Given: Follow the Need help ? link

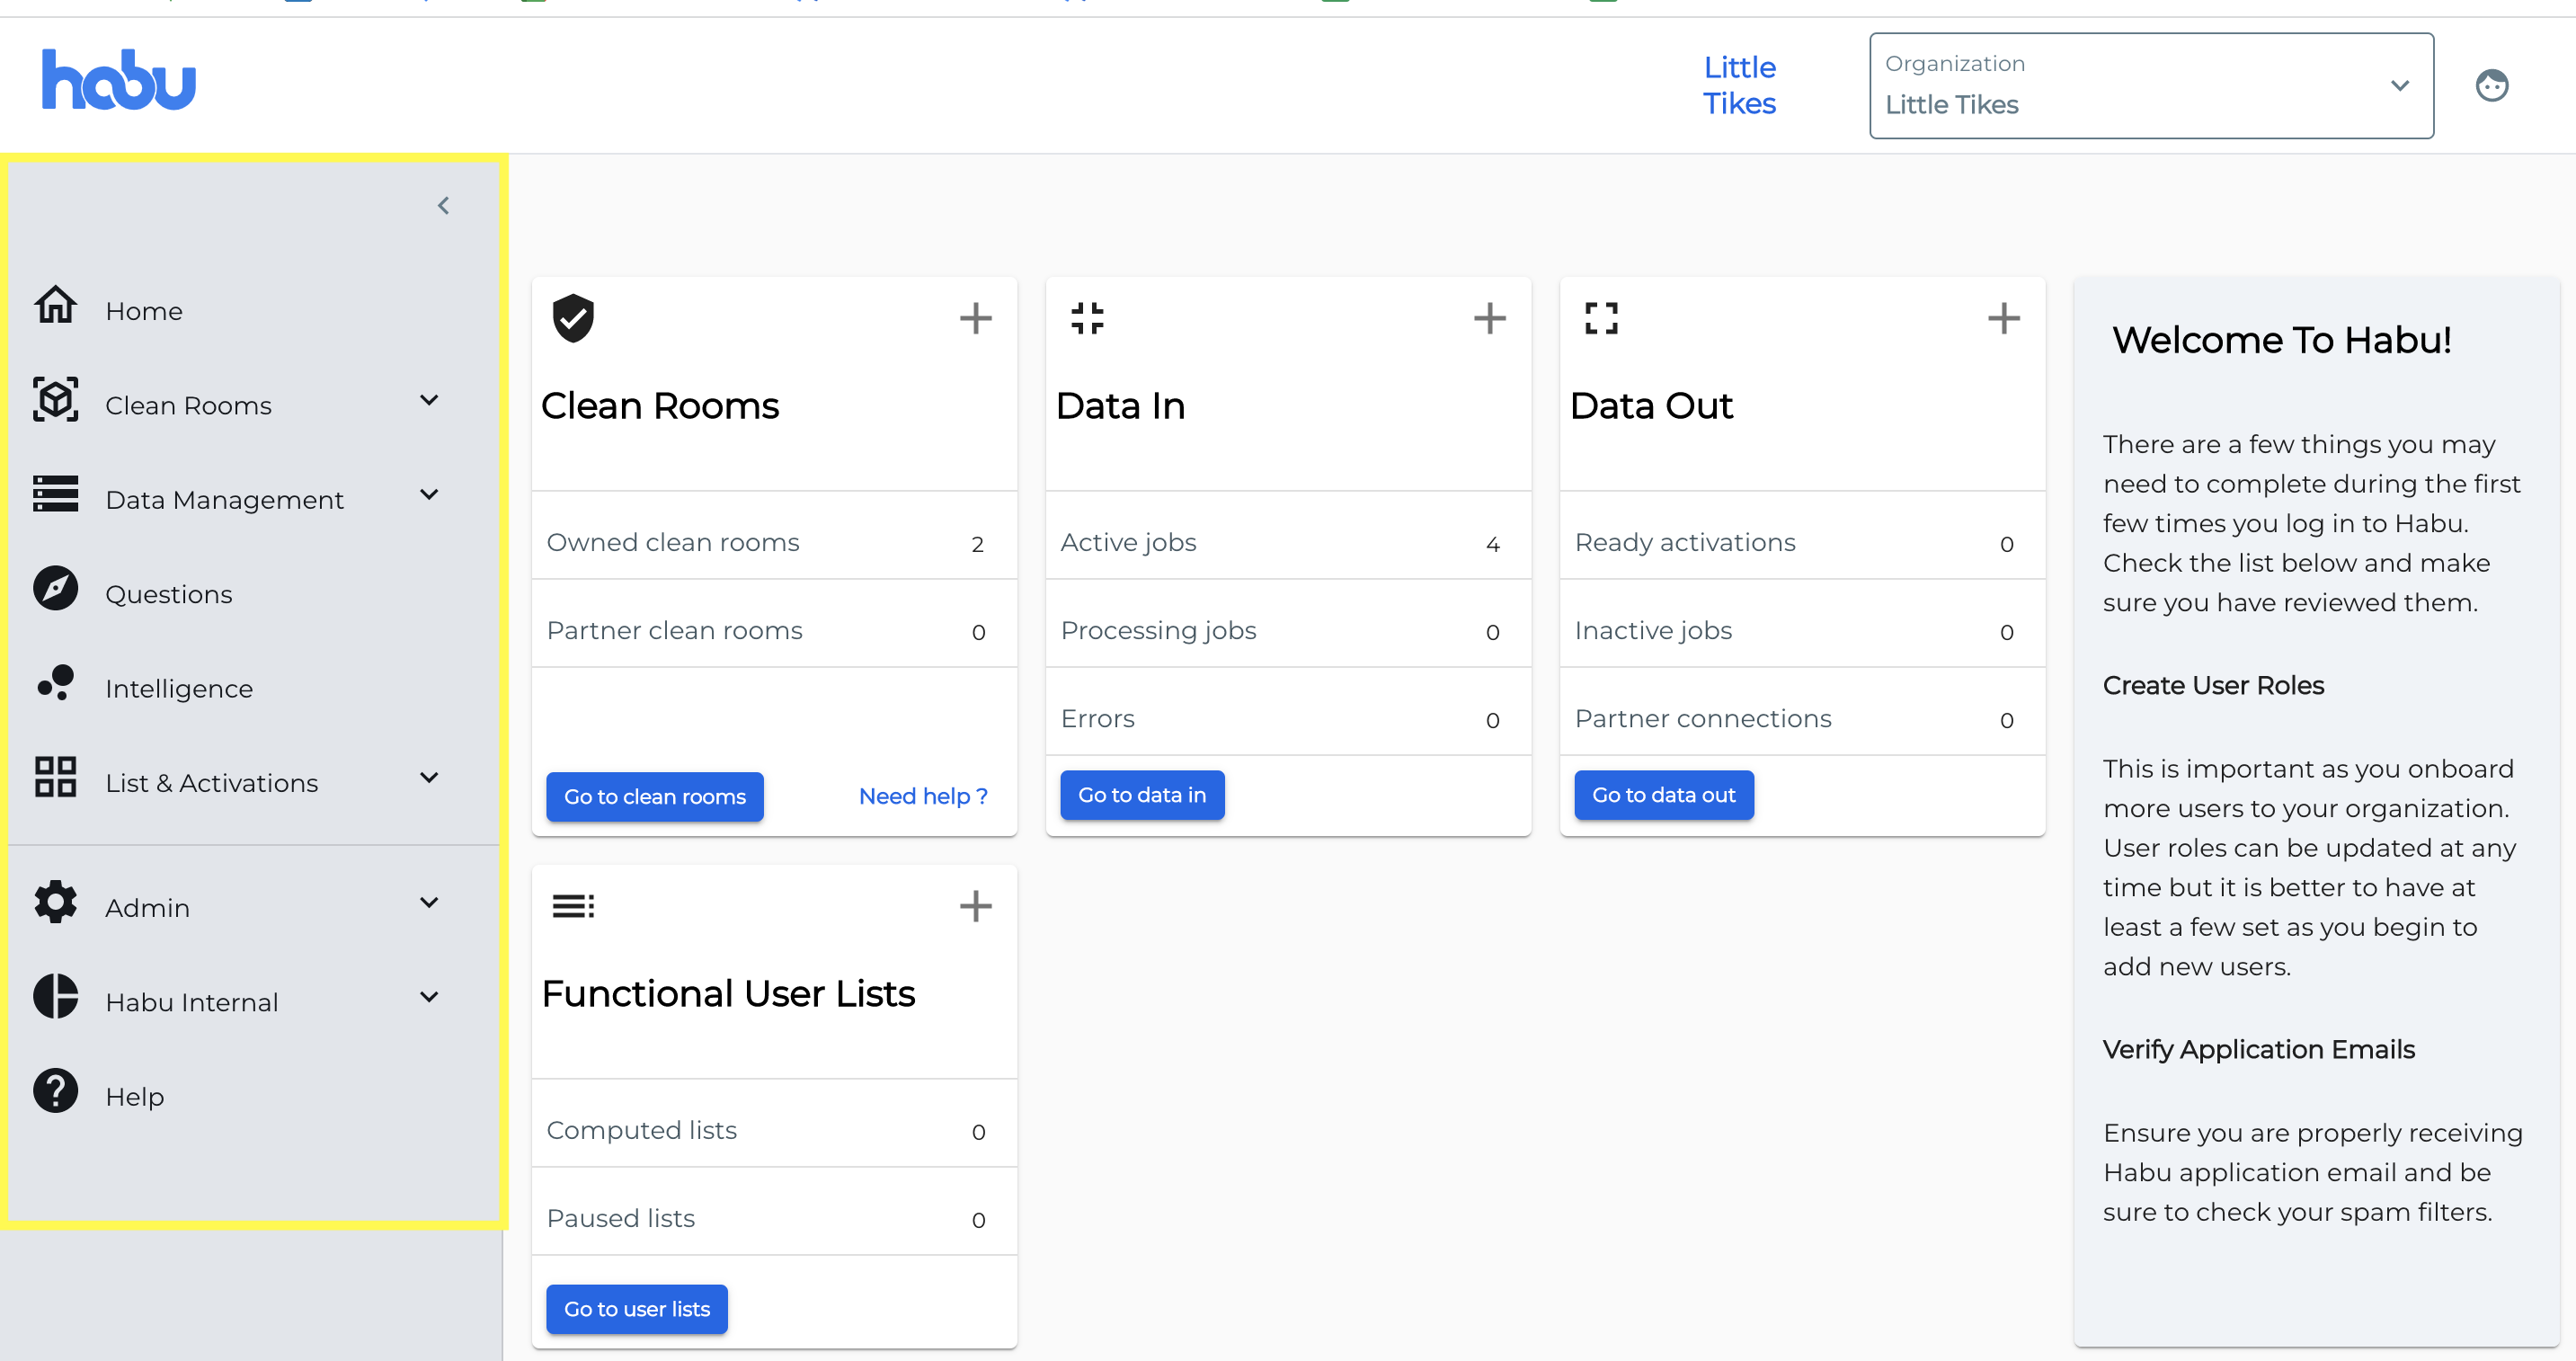Looking at the screenshot, I should click(x=922, y=797).
